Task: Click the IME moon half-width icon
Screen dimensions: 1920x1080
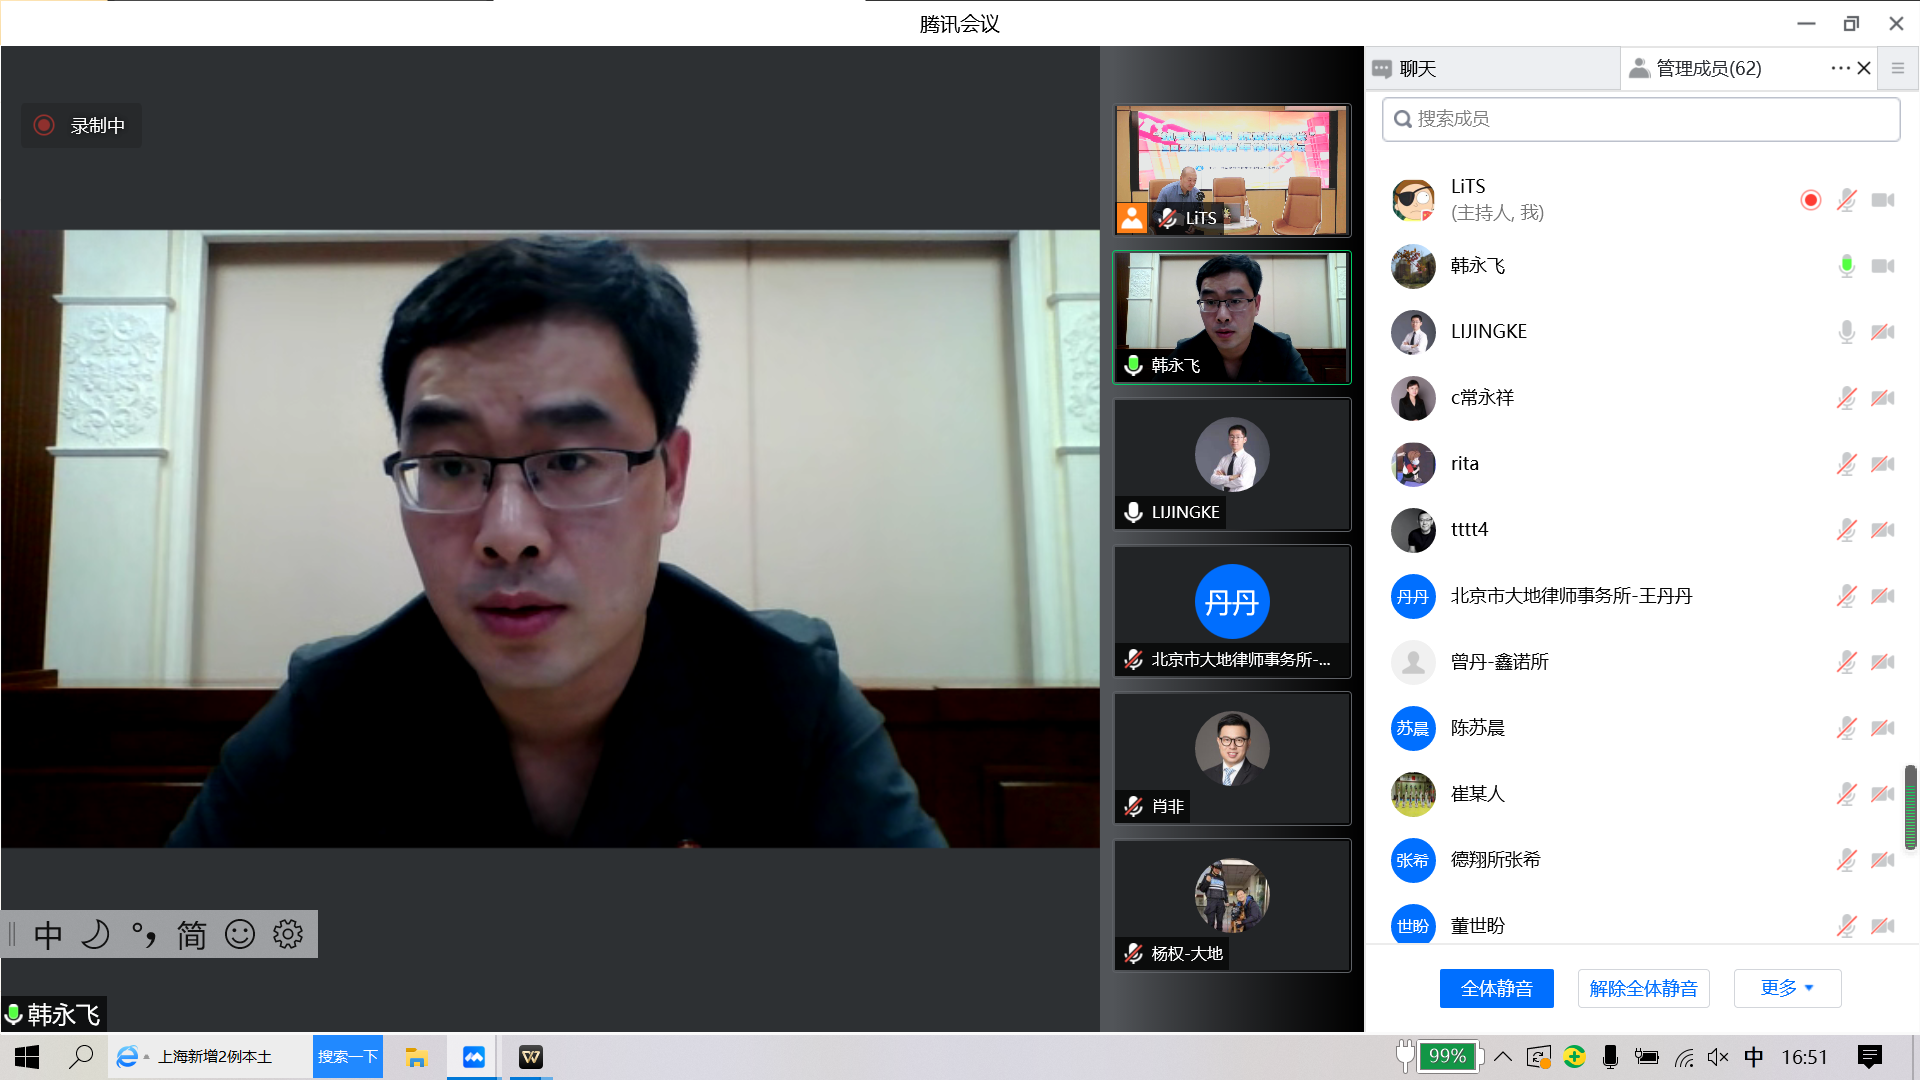Action: coord(95,934)
